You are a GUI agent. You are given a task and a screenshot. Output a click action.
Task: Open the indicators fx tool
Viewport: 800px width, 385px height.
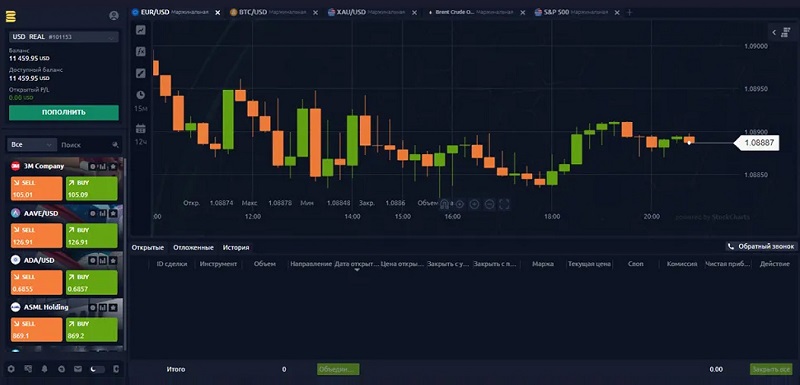click(141, 52)
